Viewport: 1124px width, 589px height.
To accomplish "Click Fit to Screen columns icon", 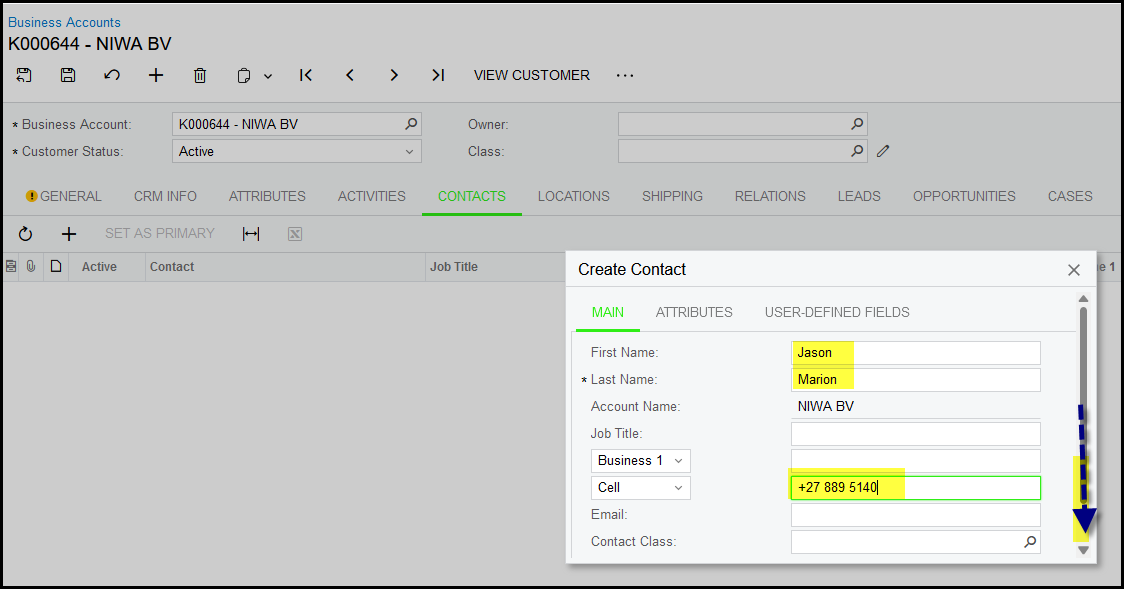I will [251, 234].
